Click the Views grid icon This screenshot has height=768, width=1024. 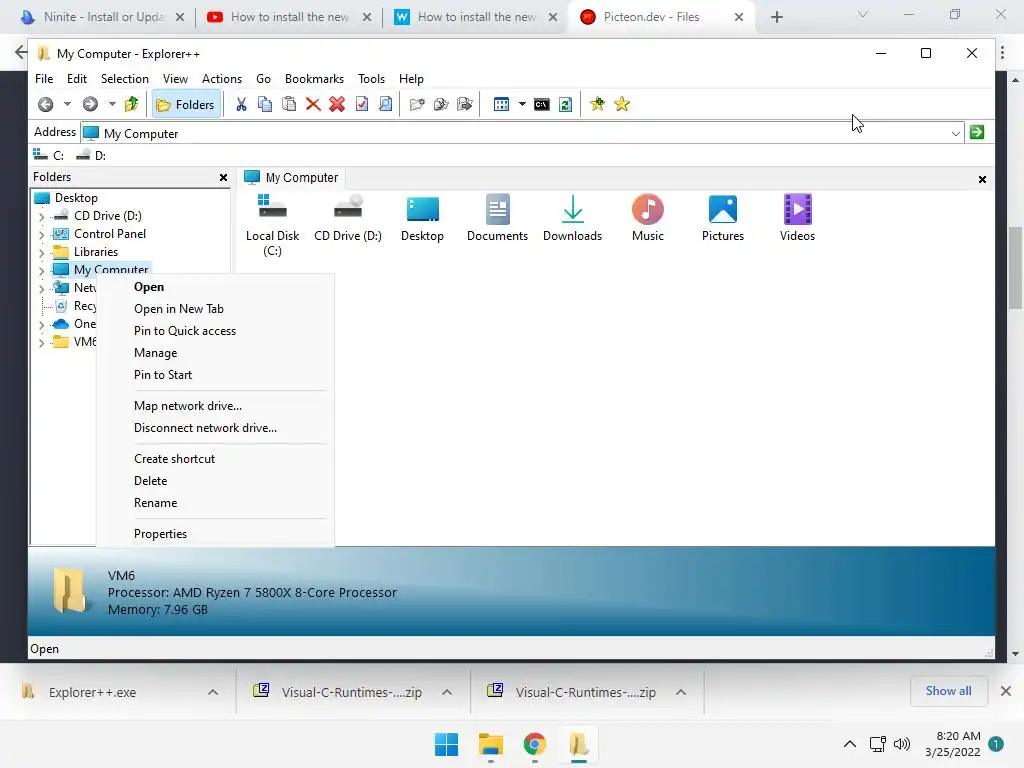click(x=501, y=104)
